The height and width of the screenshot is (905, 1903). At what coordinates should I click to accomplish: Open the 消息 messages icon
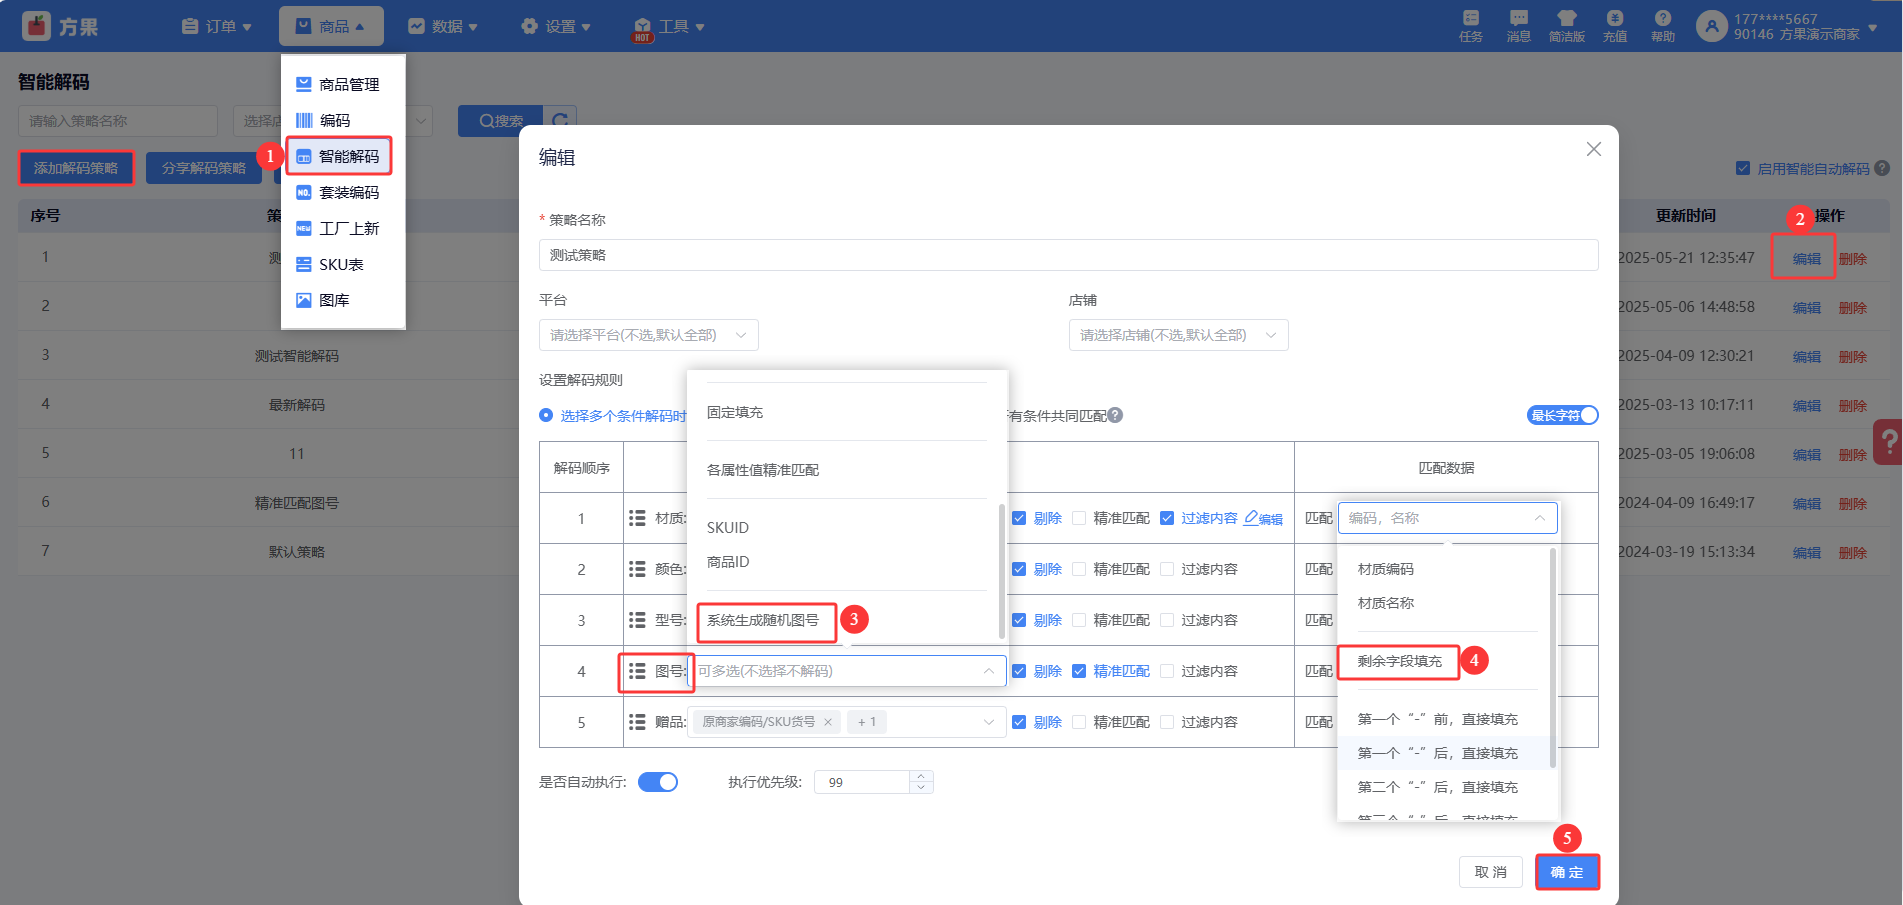click(x=1518, y=19)
